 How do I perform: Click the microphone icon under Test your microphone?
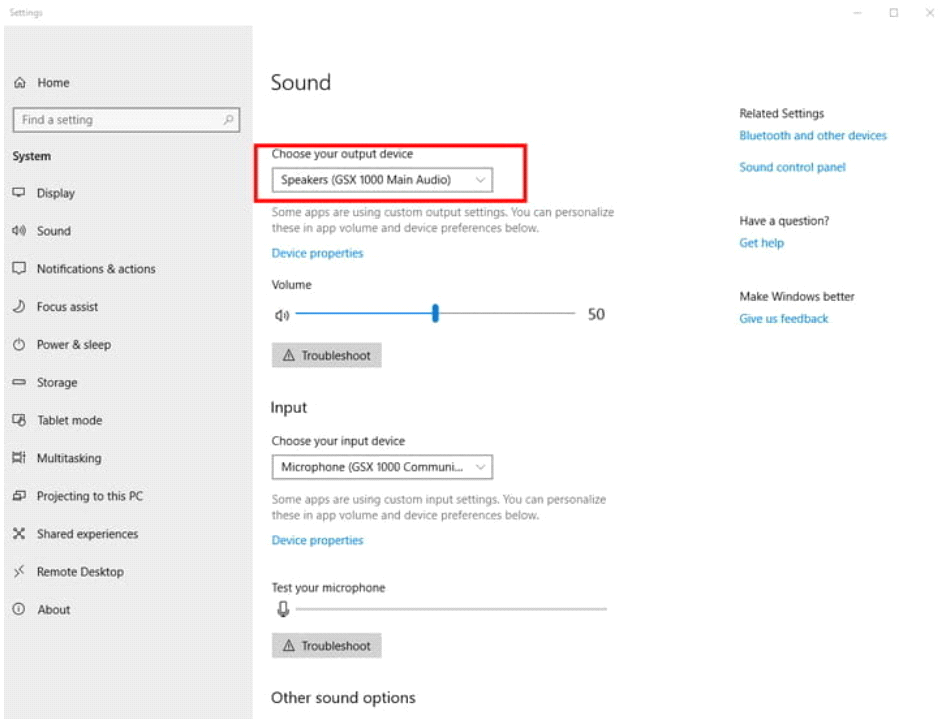point(283,608)
